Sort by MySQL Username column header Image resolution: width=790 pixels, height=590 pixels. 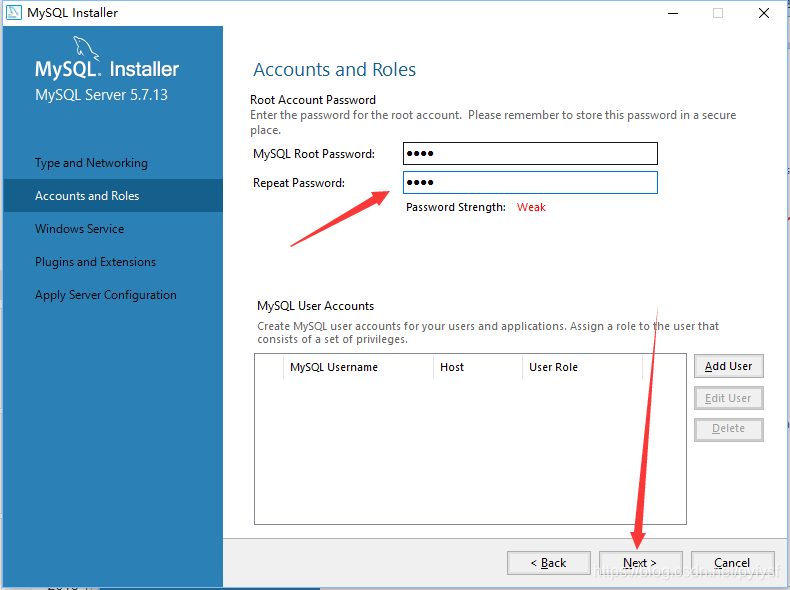coord(358,367)
